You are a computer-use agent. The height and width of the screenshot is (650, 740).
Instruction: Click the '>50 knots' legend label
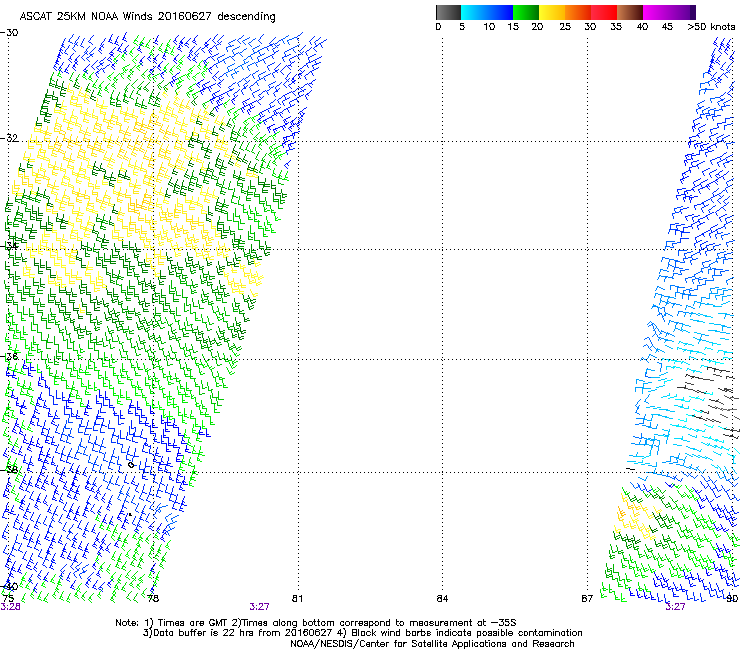point(711,27)
